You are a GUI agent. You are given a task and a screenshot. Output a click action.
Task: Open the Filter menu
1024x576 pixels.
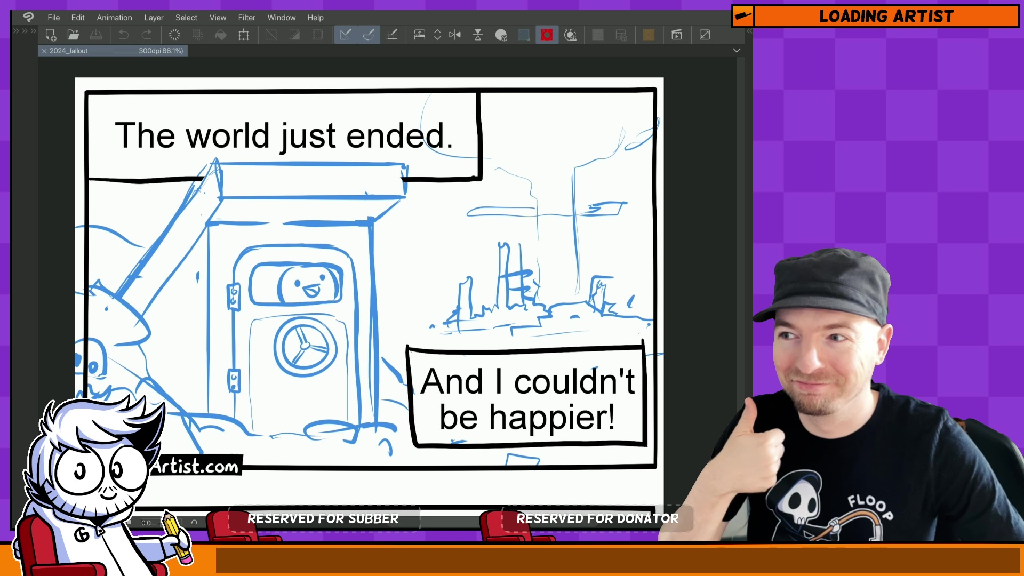click(x=246, y=18)
